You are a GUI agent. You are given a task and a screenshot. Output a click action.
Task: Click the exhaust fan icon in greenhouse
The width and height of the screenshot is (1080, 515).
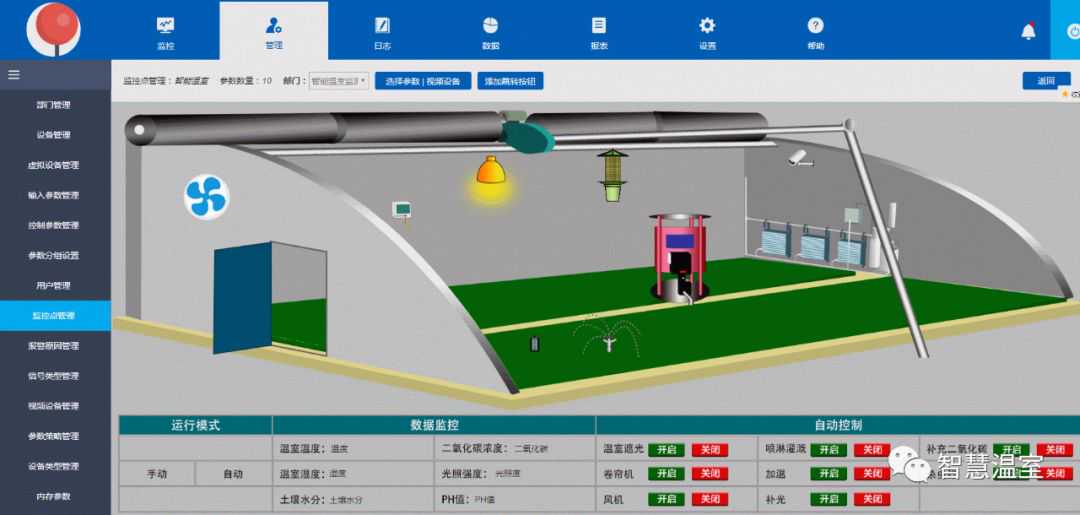click(x=207, y=196)
